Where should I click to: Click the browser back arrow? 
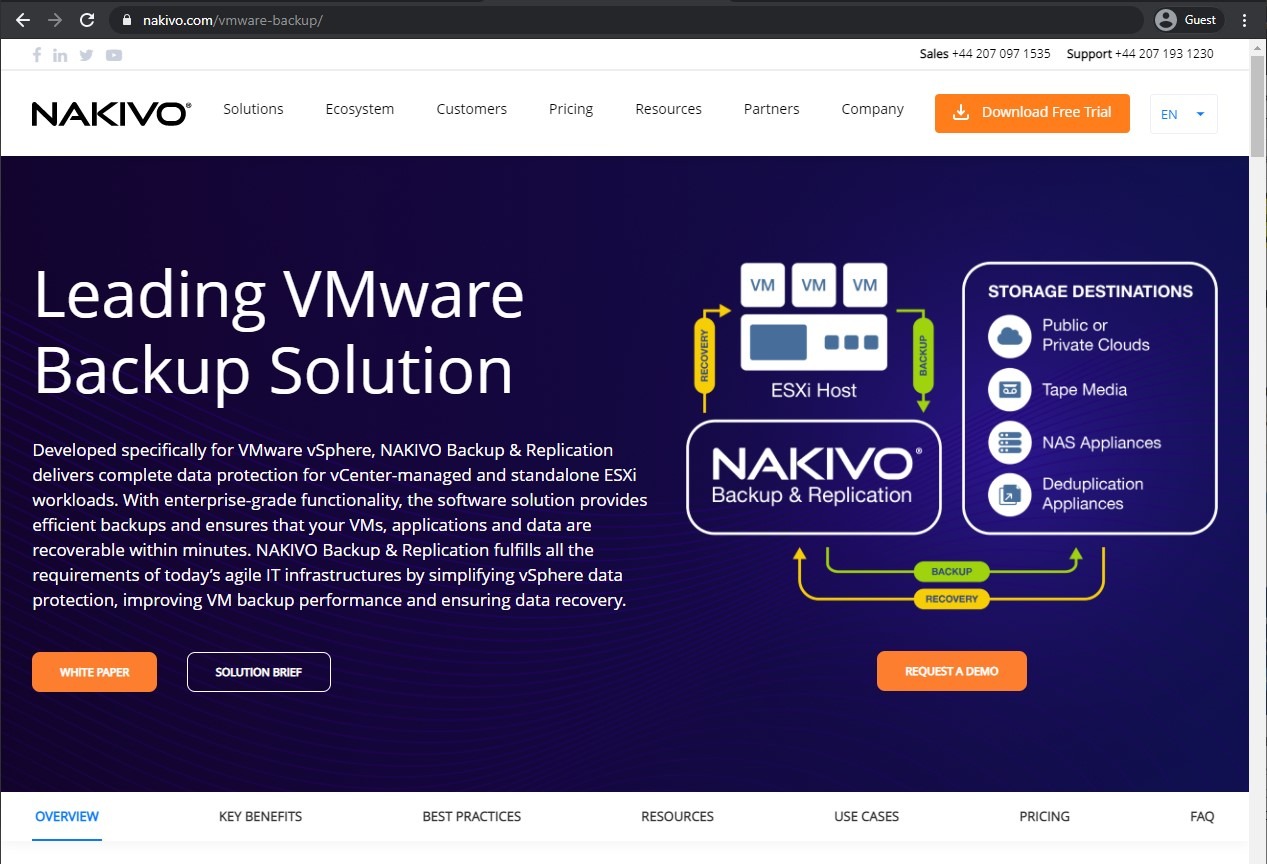coord(23,20)
